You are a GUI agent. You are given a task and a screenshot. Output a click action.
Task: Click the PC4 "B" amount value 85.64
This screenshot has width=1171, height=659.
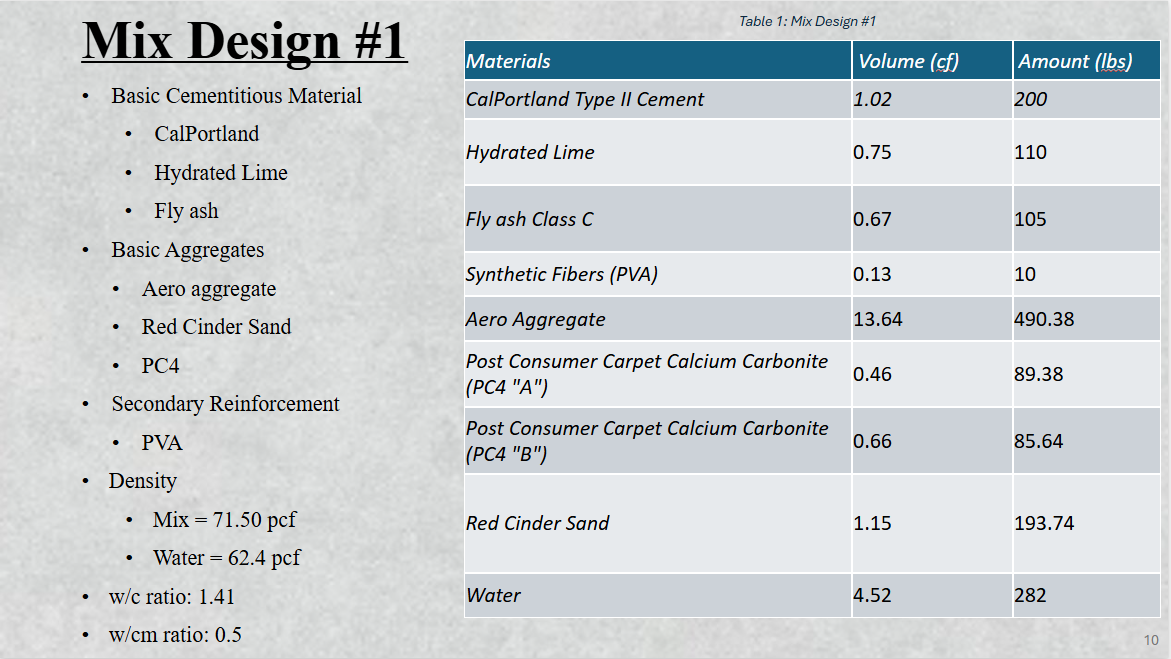(x=1038, y=441)
